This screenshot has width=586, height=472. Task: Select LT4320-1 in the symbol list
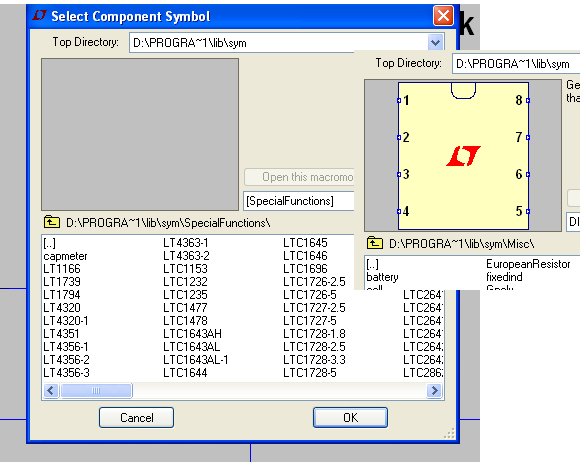pos(66,321)
